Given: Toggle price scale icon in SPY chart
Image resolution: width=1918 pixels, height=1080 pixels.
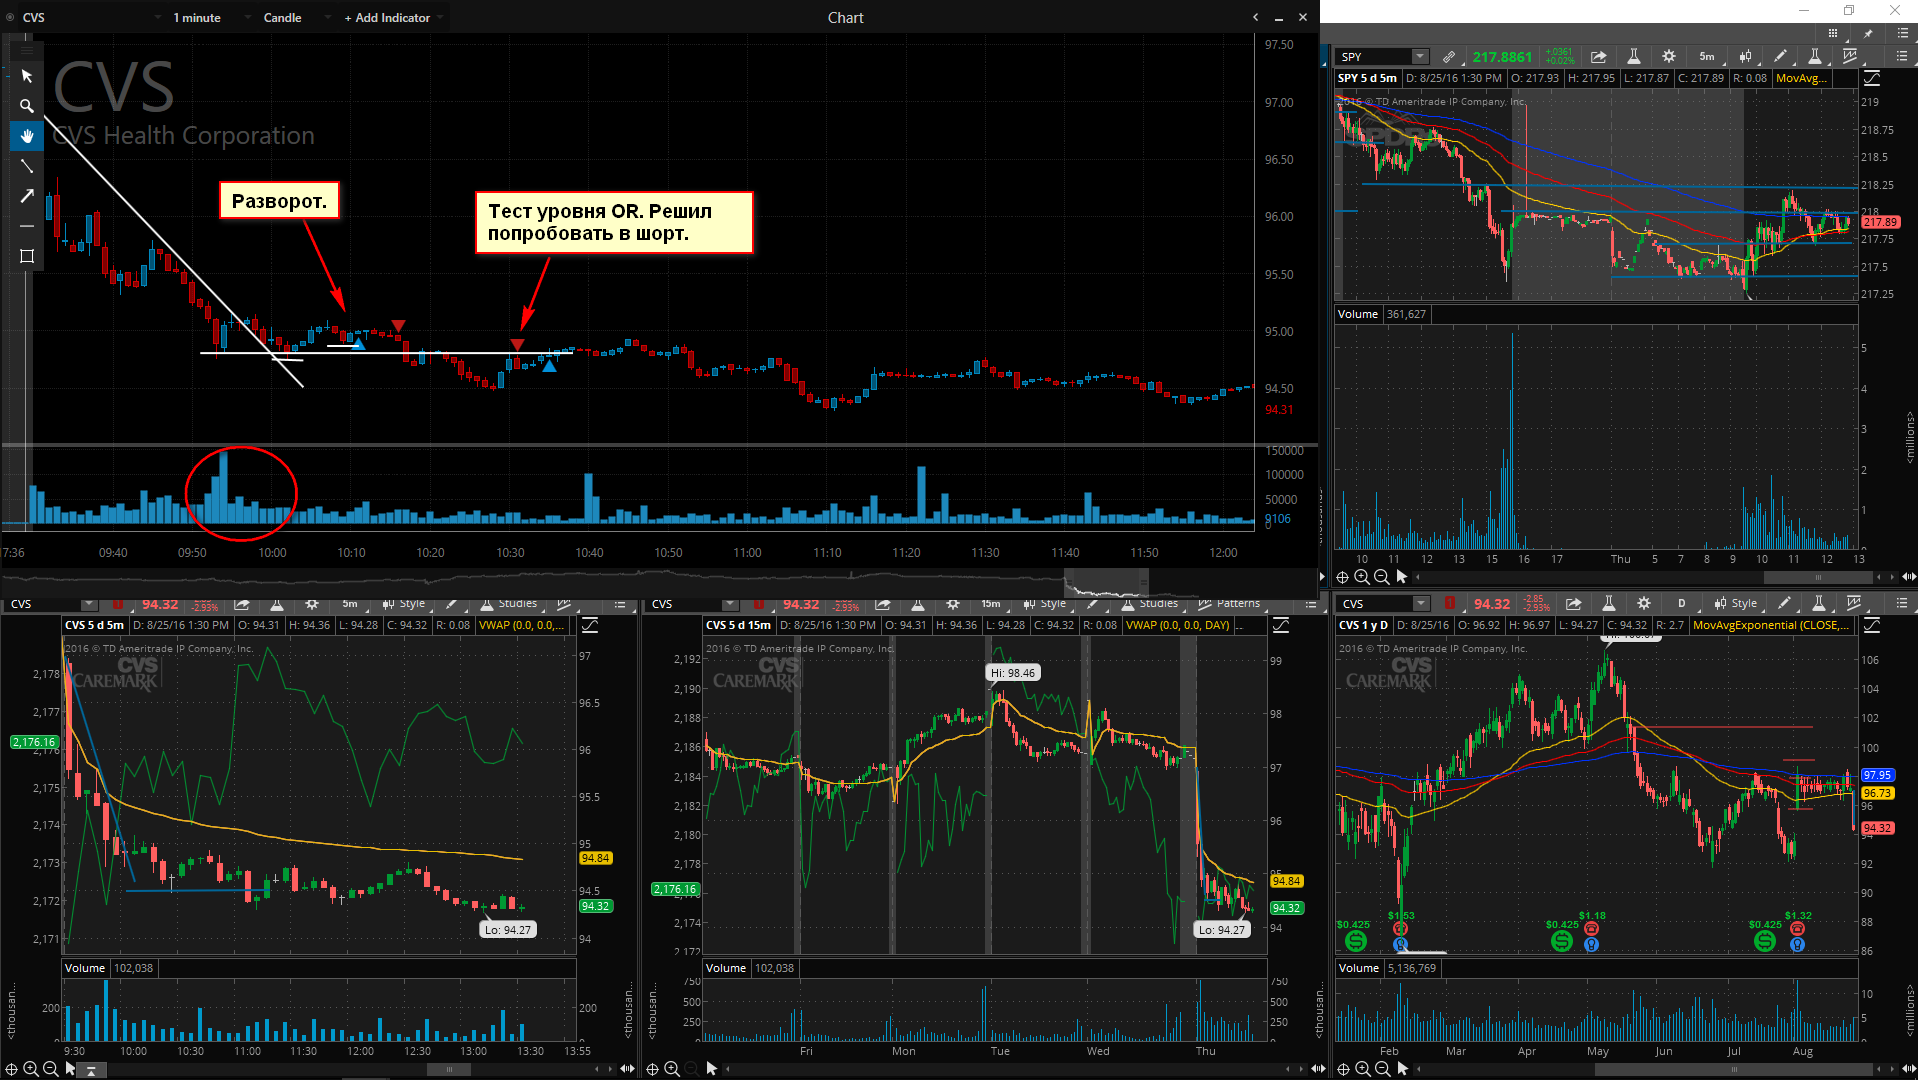Looking at the screenshot, I should [x=1872, y=78].
